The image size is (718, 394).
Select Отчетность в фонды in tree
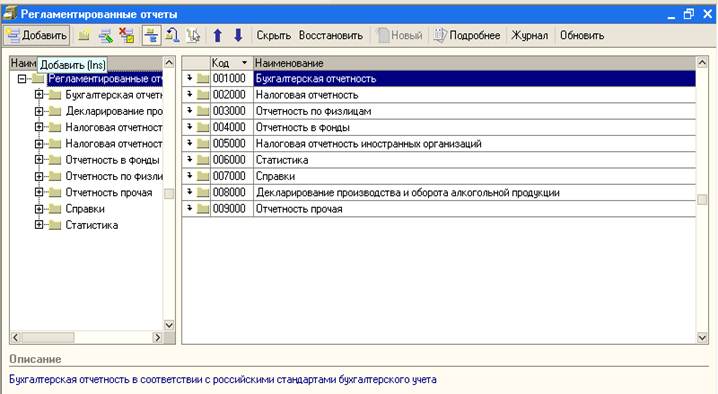point(112,160)
